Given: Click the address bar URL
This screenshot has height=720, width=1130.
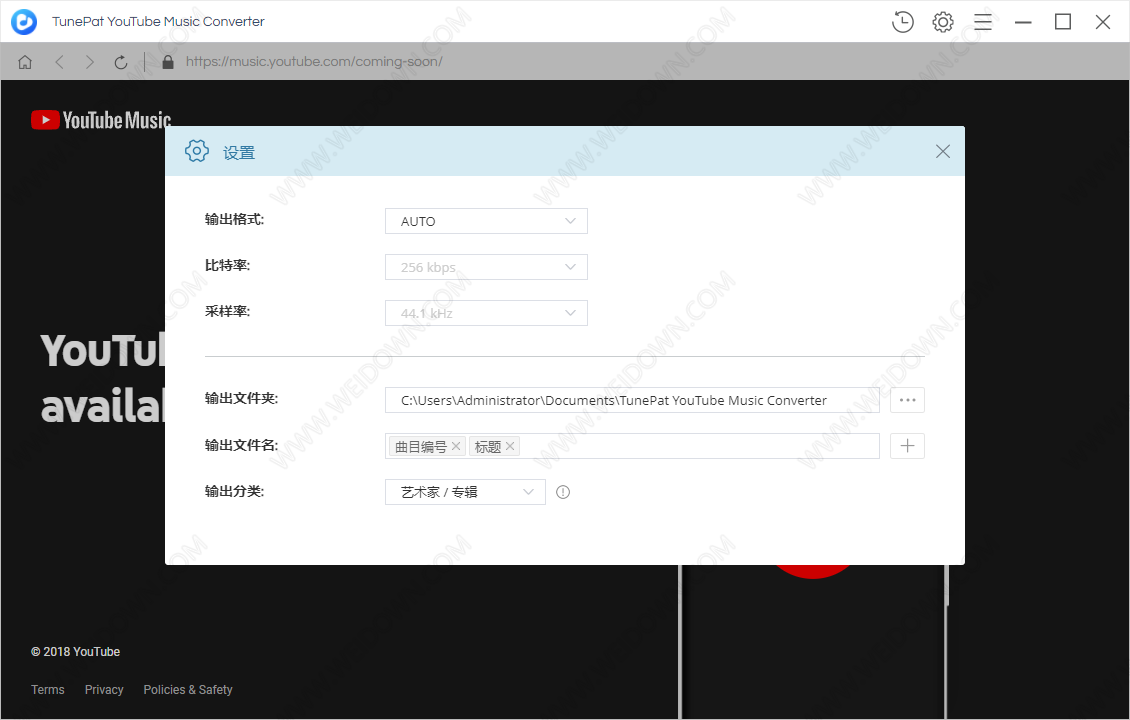Looking at the screenshot, I should [314, 62].
